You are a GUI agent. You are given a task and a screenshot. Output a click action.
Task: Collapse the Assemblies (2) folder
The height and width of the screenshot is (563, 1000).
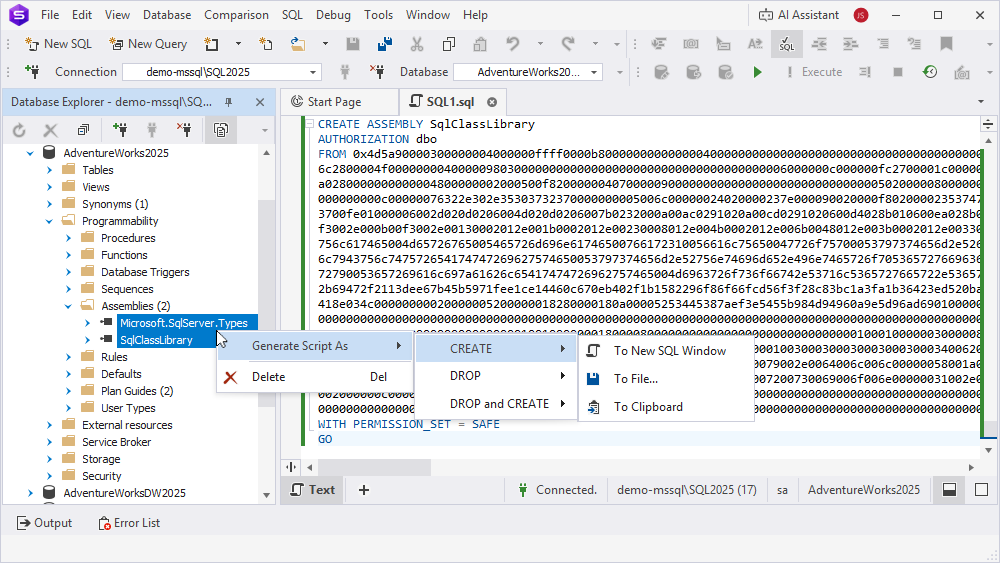coord(68,306)
